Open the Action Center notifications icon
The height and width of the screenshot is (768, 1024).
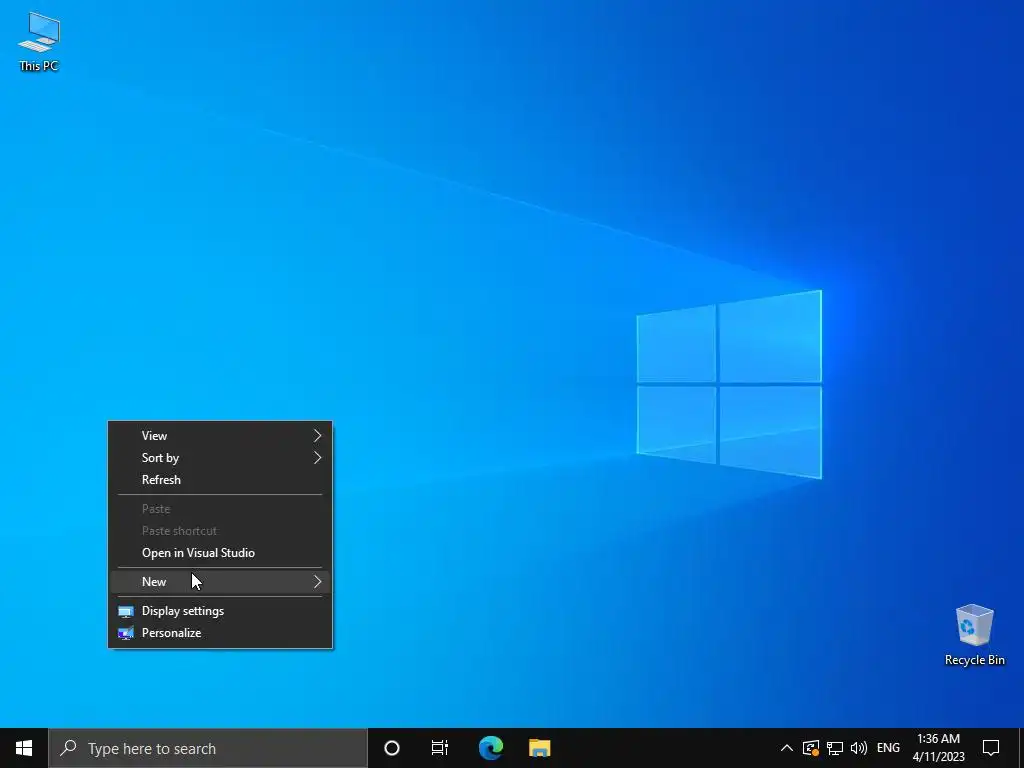(991, 748)
